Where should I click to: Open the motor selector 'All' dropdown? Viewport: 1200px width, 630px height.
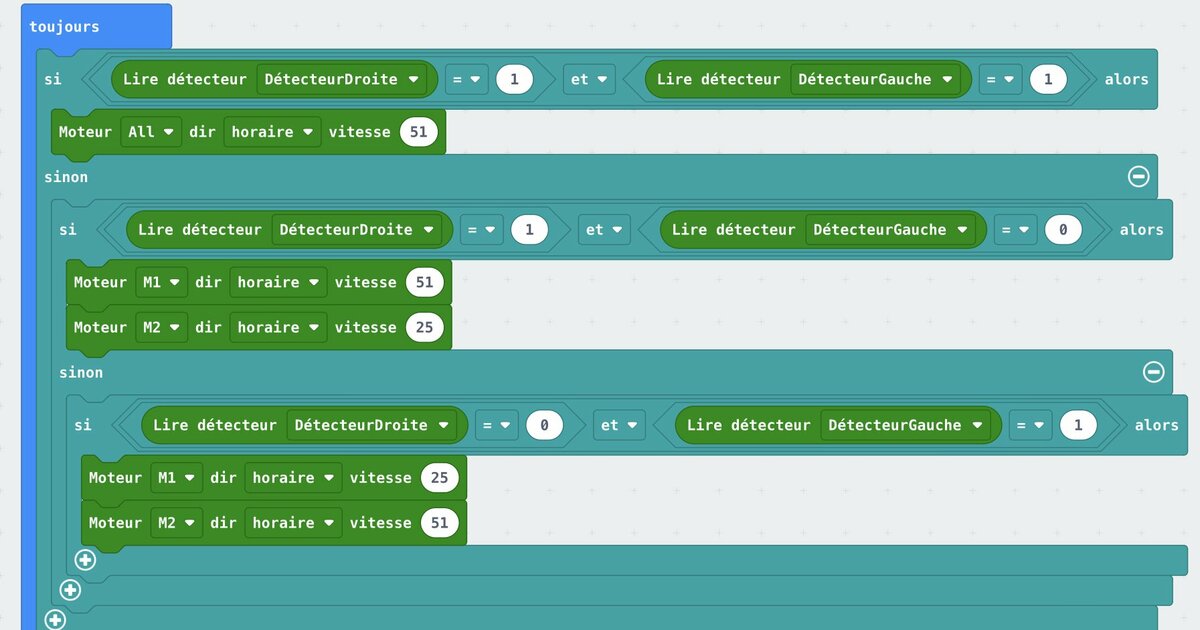pos(151,131)
